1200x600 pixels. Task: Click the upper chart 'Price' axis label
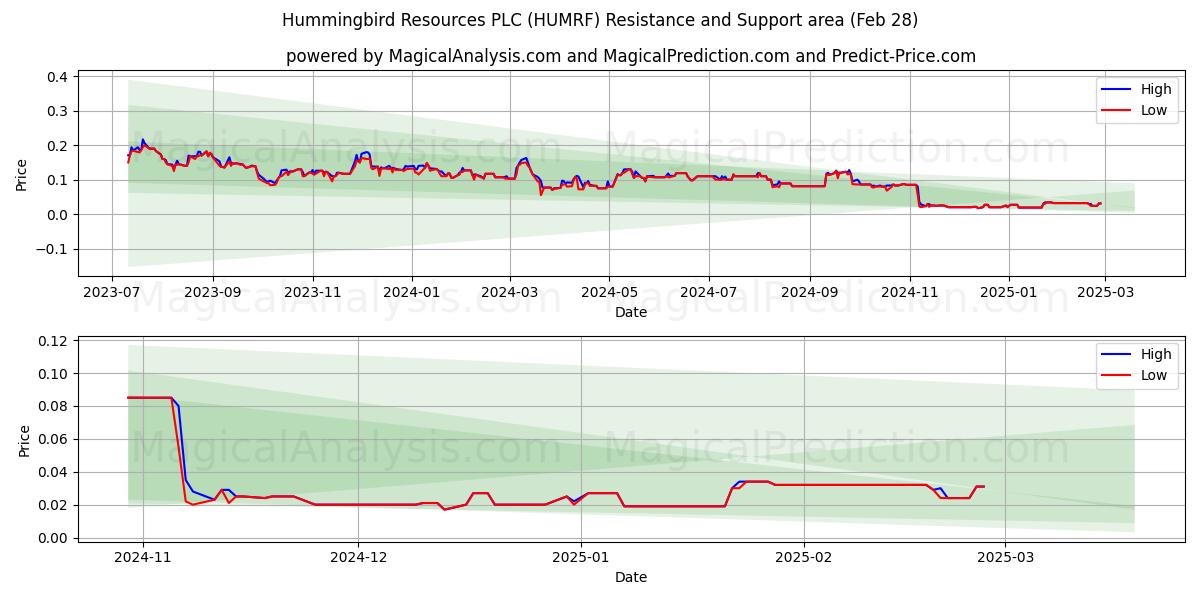click(x=22, y=174)
